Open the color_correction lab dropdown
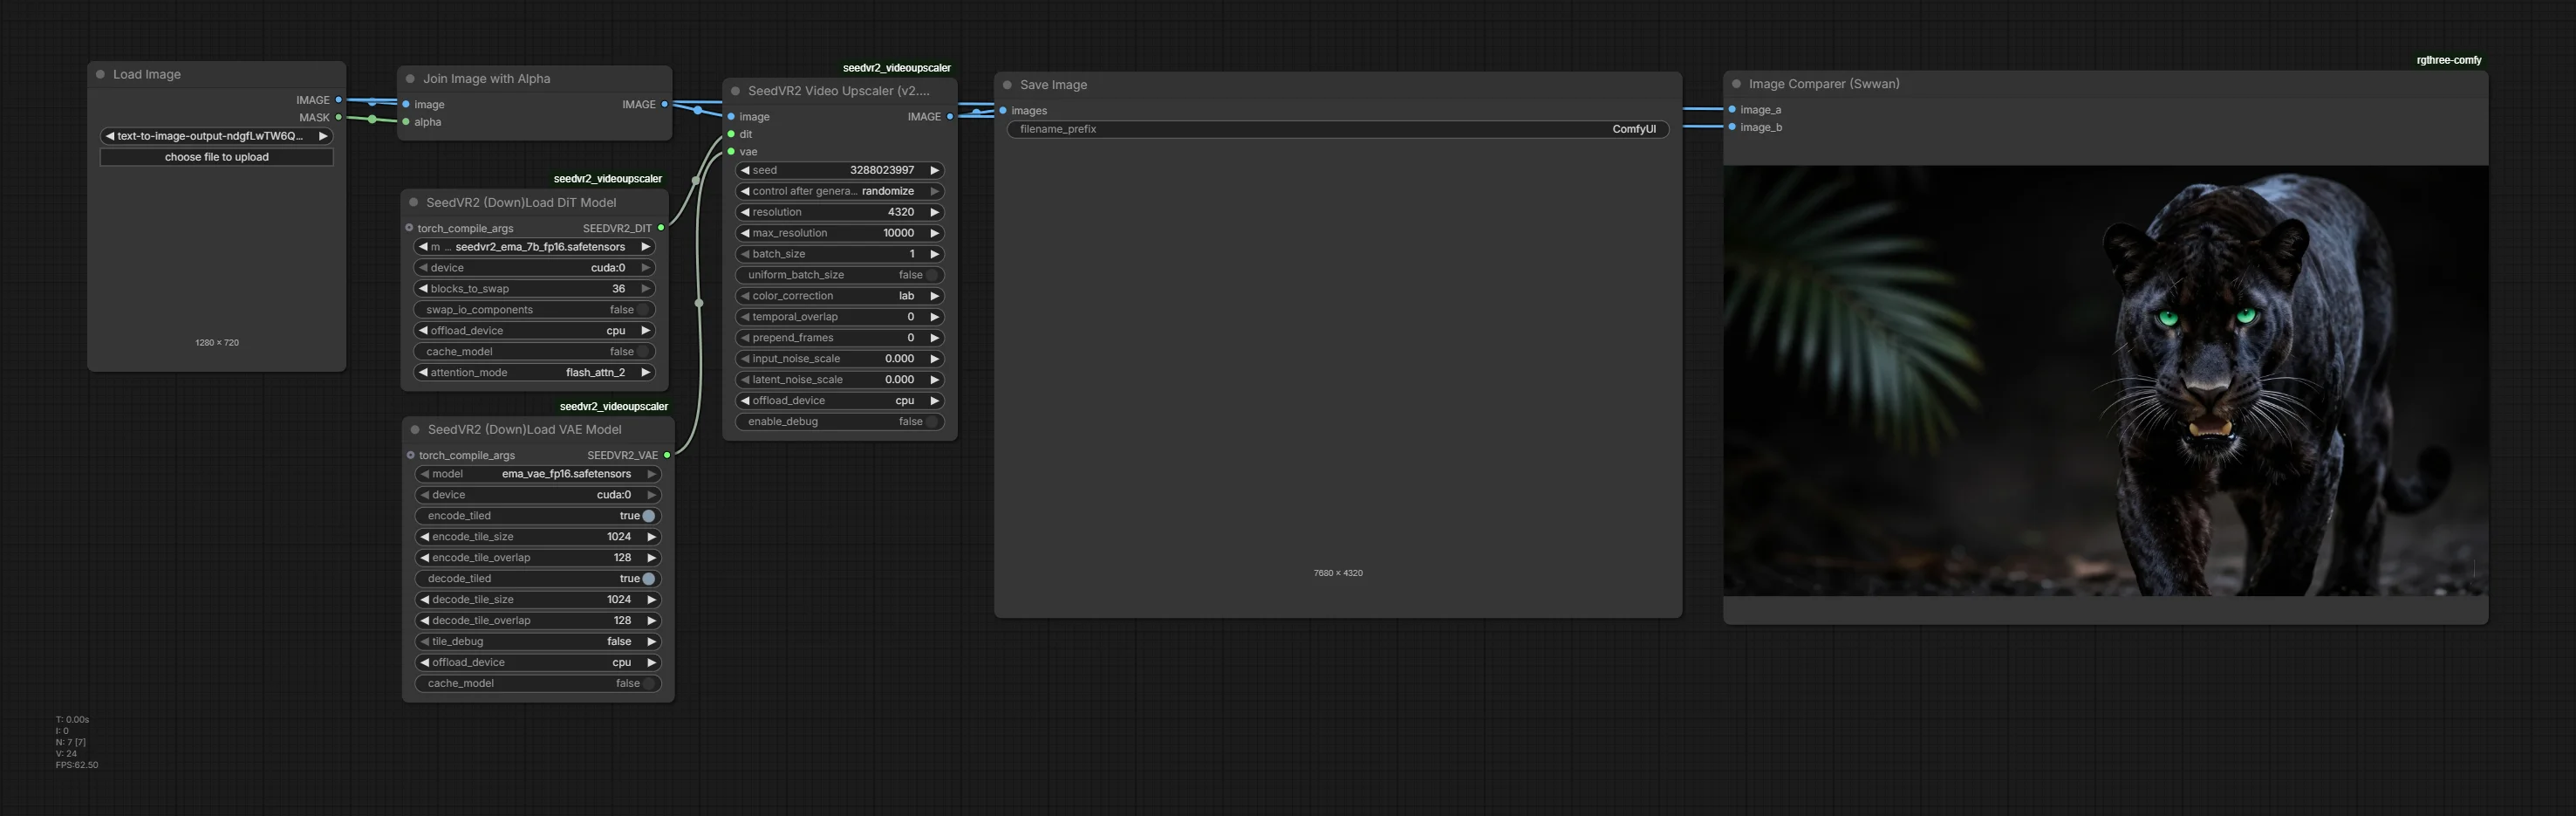Viewport: 2576px width, 816px height. coord(840,296)
